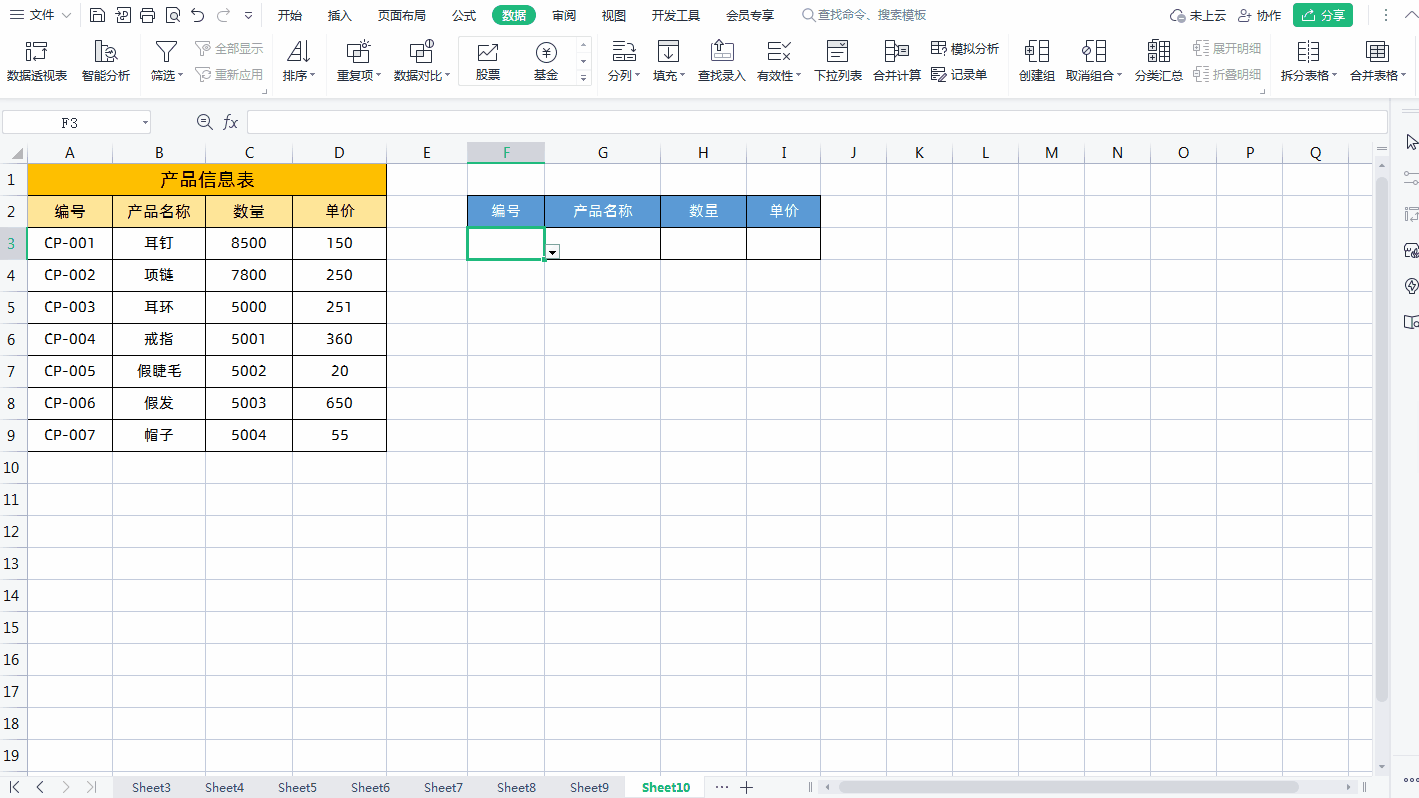Click the search commands box

[x=865, y=15]
